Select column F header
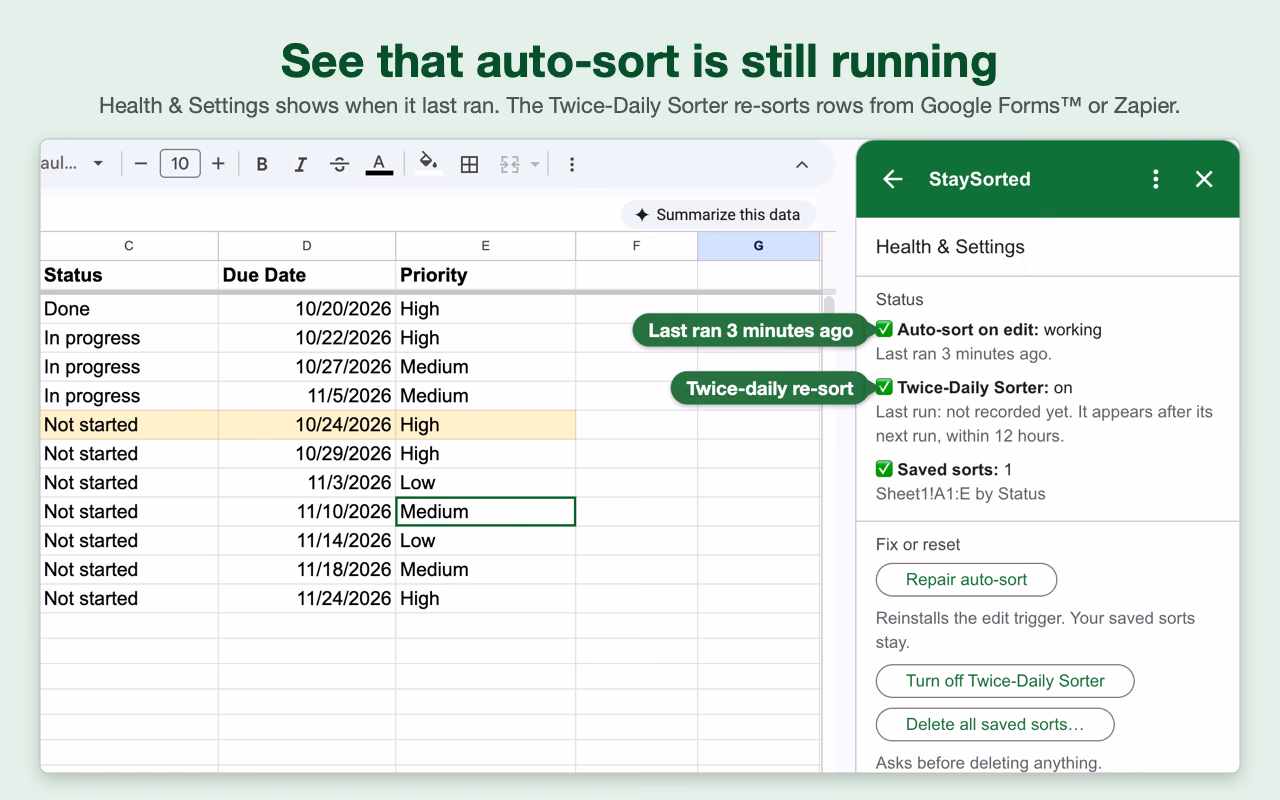 (637, 246)
